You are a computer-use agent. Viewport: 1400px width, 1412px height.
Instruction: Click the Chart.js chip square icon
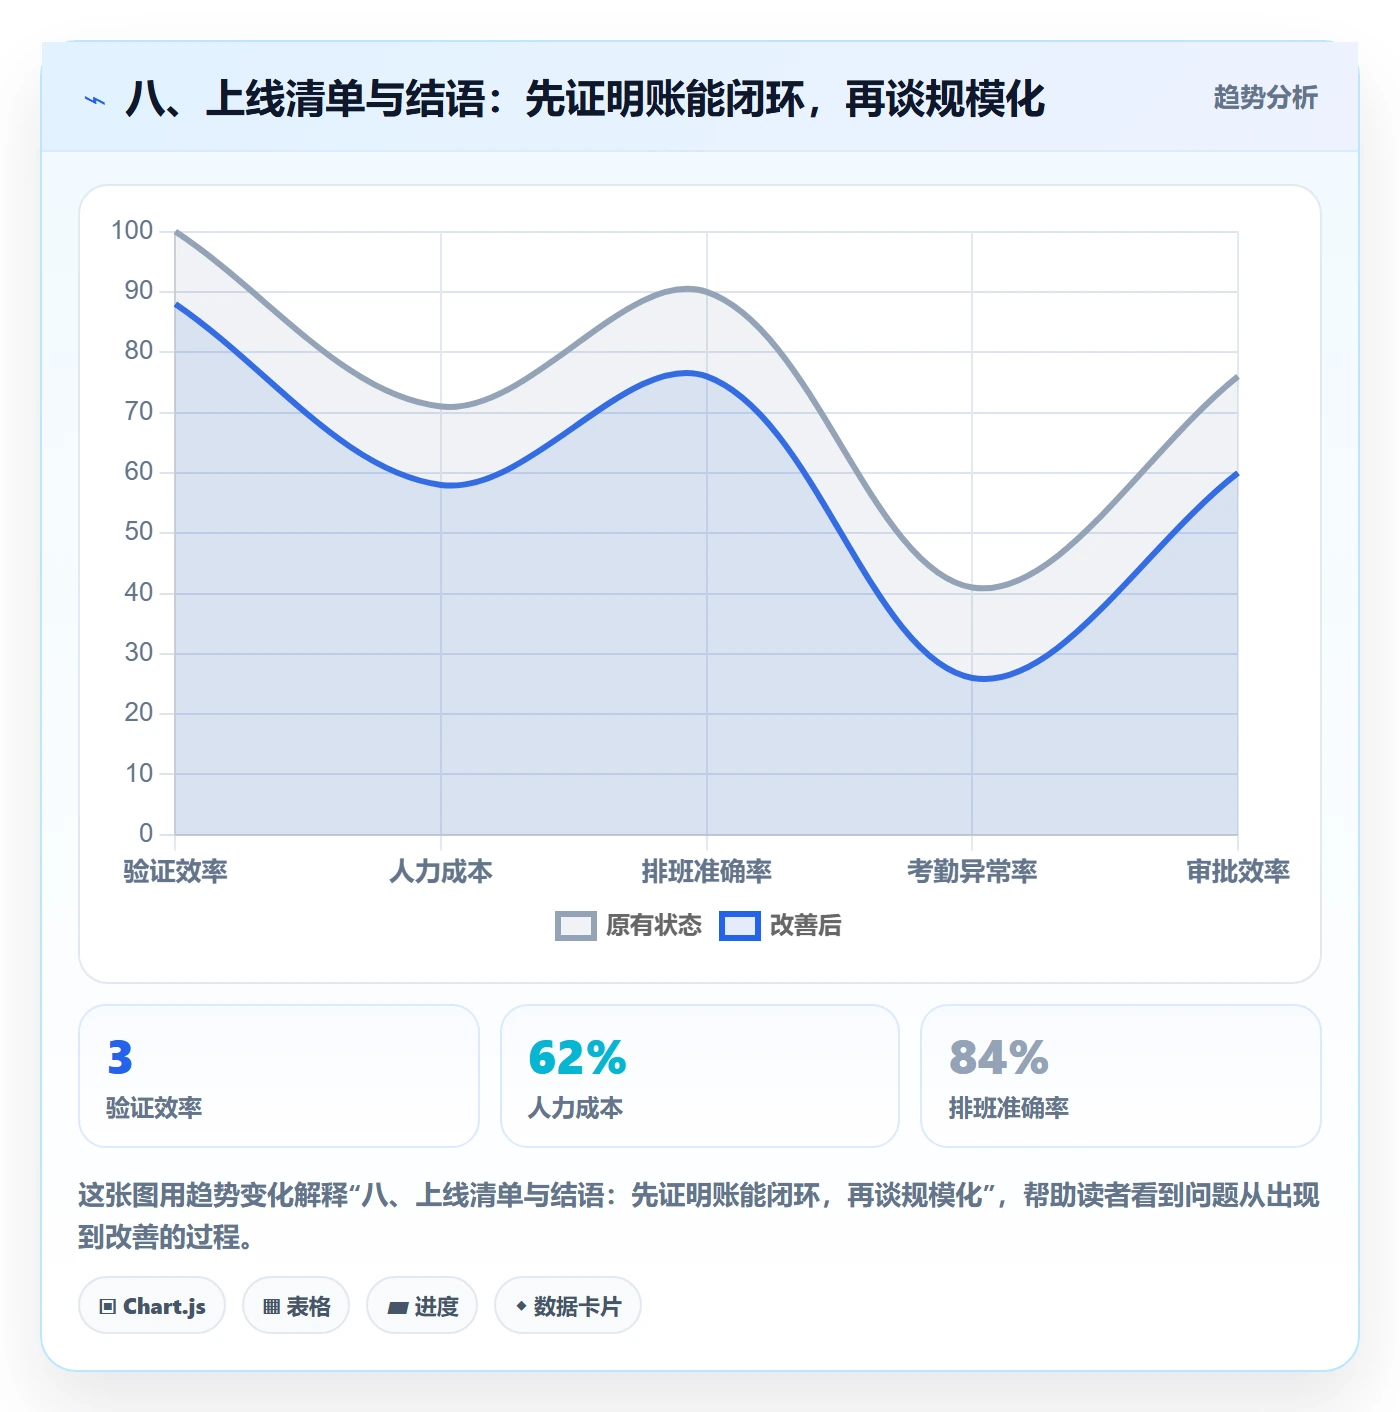pyautogui.click(x=108, y=1306)
